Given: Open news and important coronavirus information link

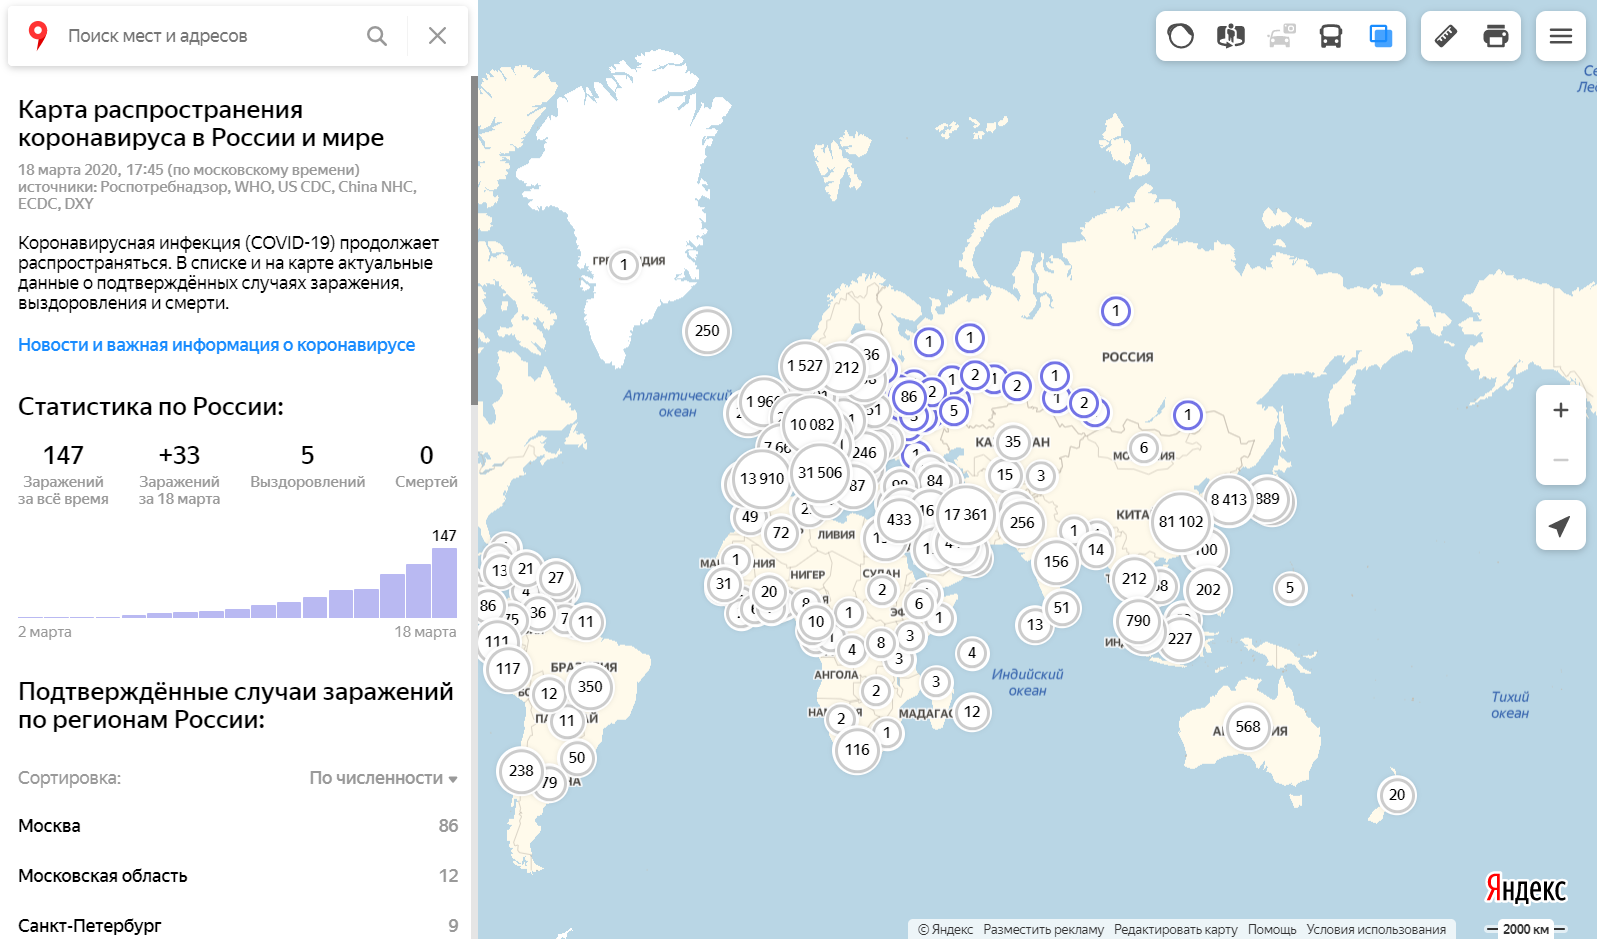Looking at the screenshot, I should (x=216, y=345).
